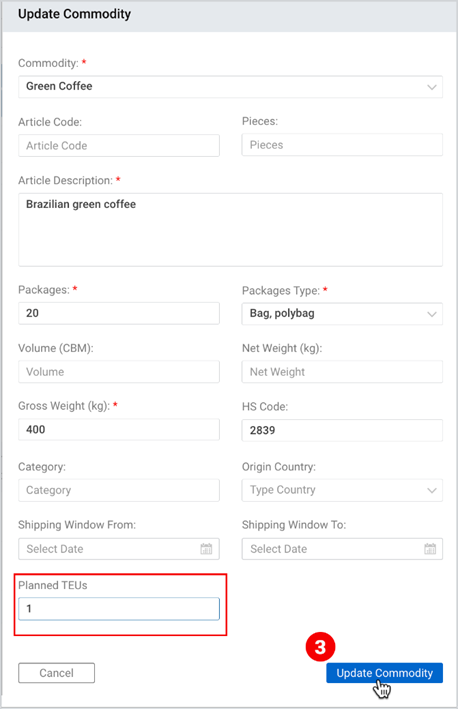Click the Cancel button
The width and height of the screenshot is (458, 709).
tap(57, 673)
